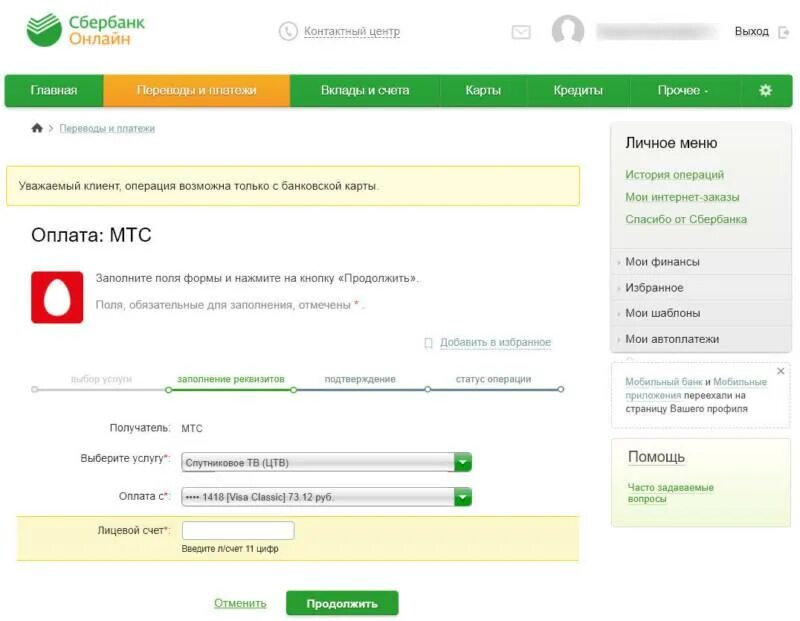Go to the Карты tab
The height and width of the screenshot is (621, 800).
click(483, 90)
